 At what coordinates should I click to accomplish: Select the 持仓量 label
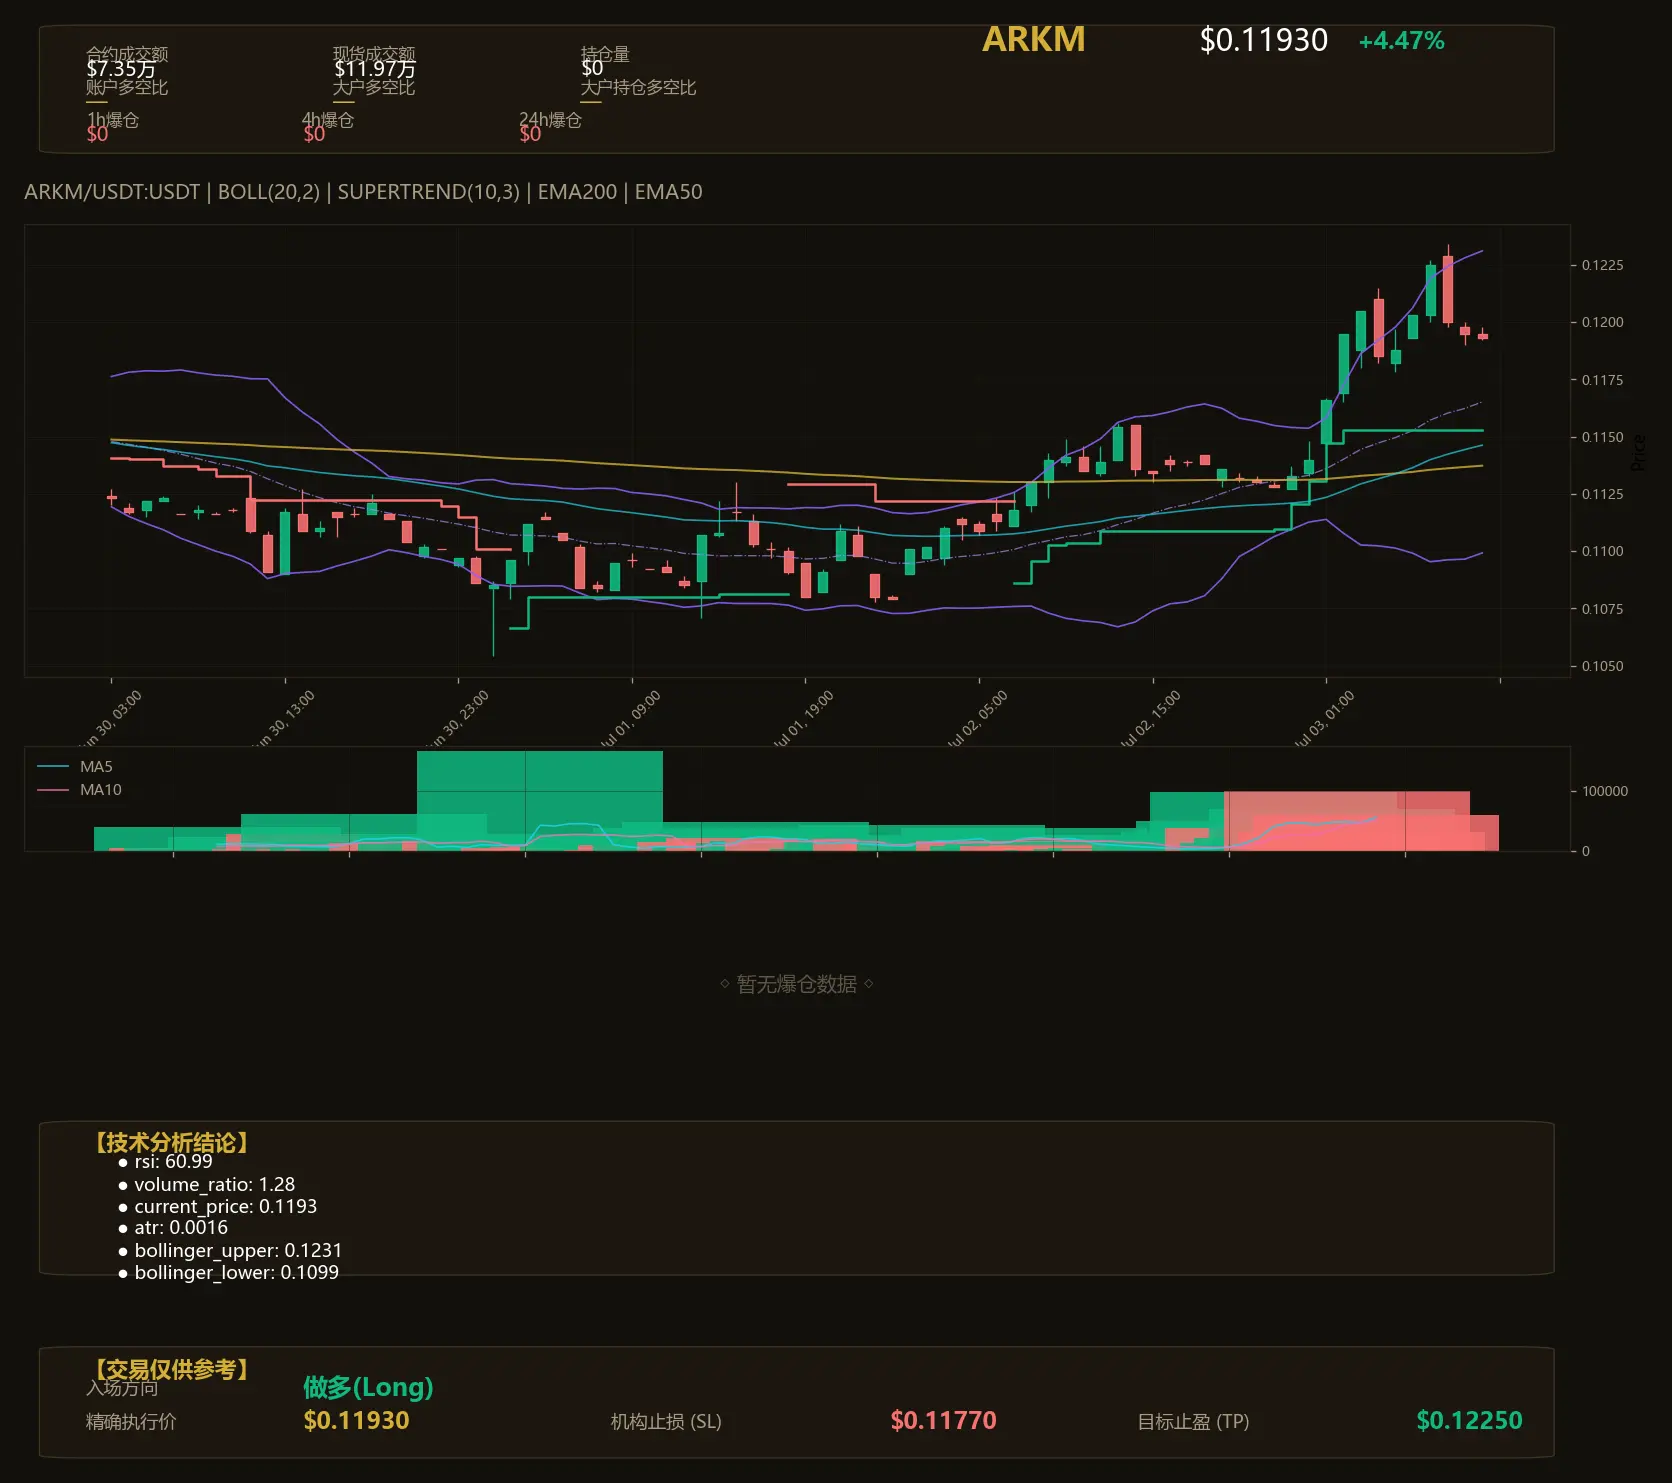click(x=605, y=54)
